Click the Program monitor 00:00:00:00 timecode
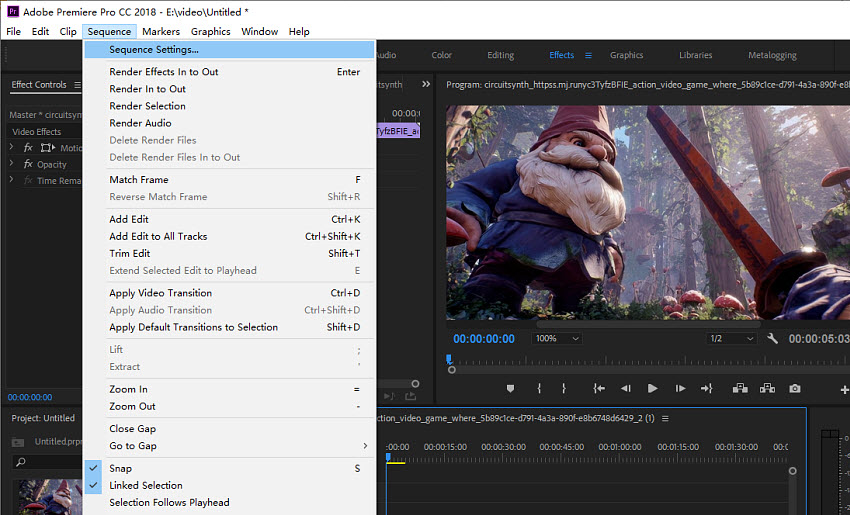Screen dimensions: 850x515 tap(484, 339)
